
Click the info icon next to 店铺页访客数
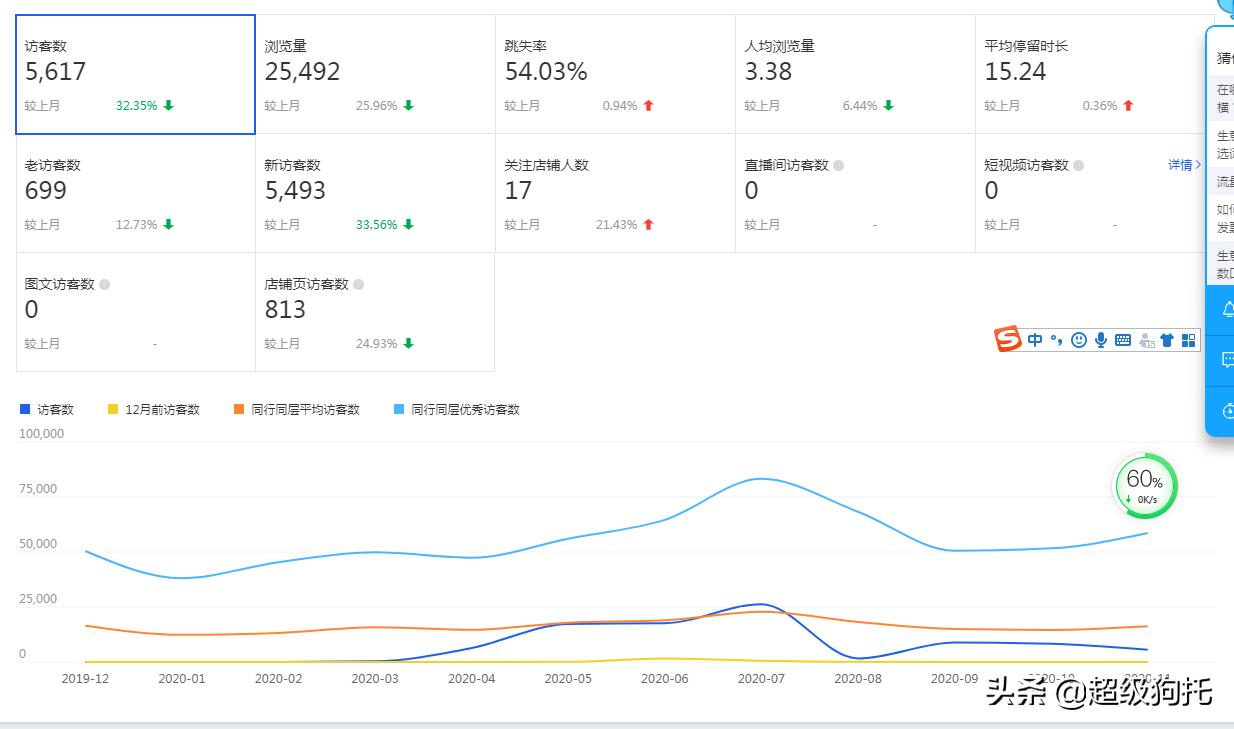358,284
